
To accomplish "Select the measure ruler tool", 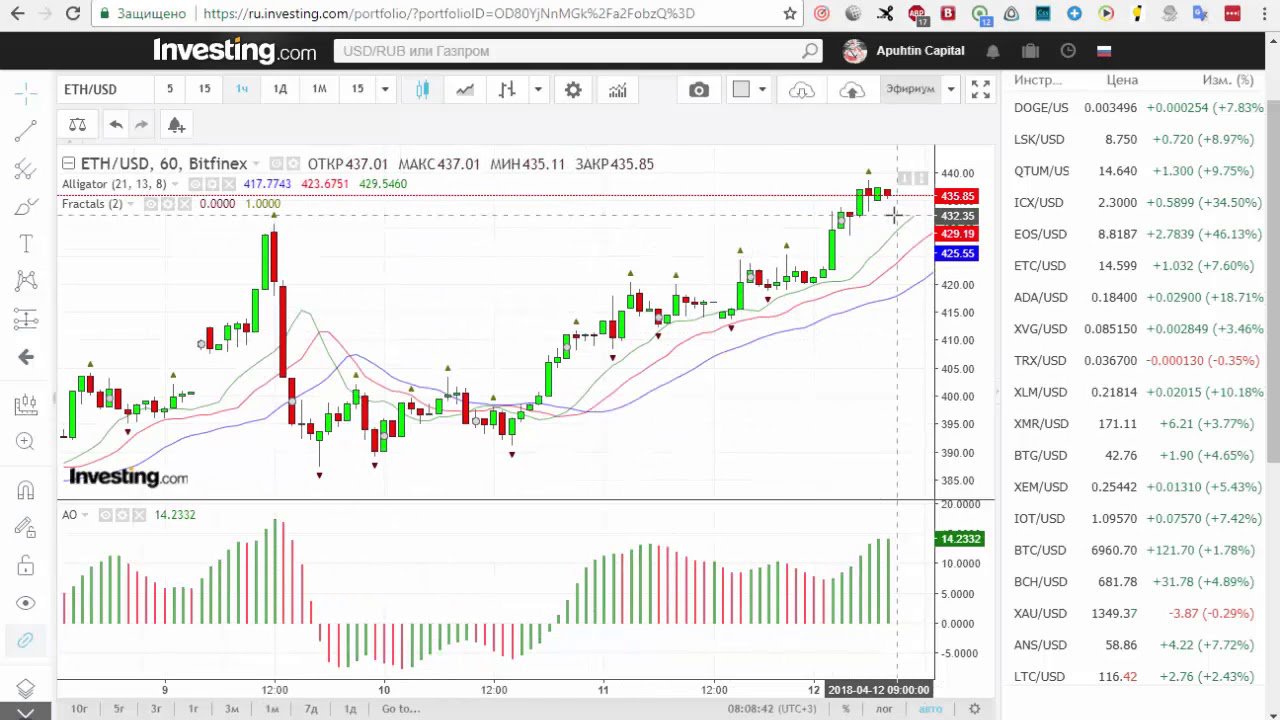I will click(26, 405).
